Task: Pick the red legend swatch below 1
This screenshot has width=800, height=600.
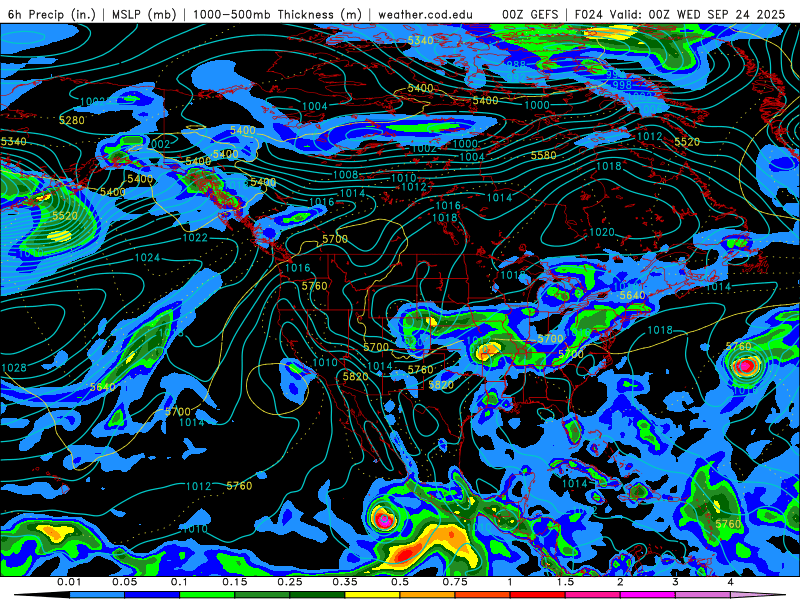Action: (538, 595)
